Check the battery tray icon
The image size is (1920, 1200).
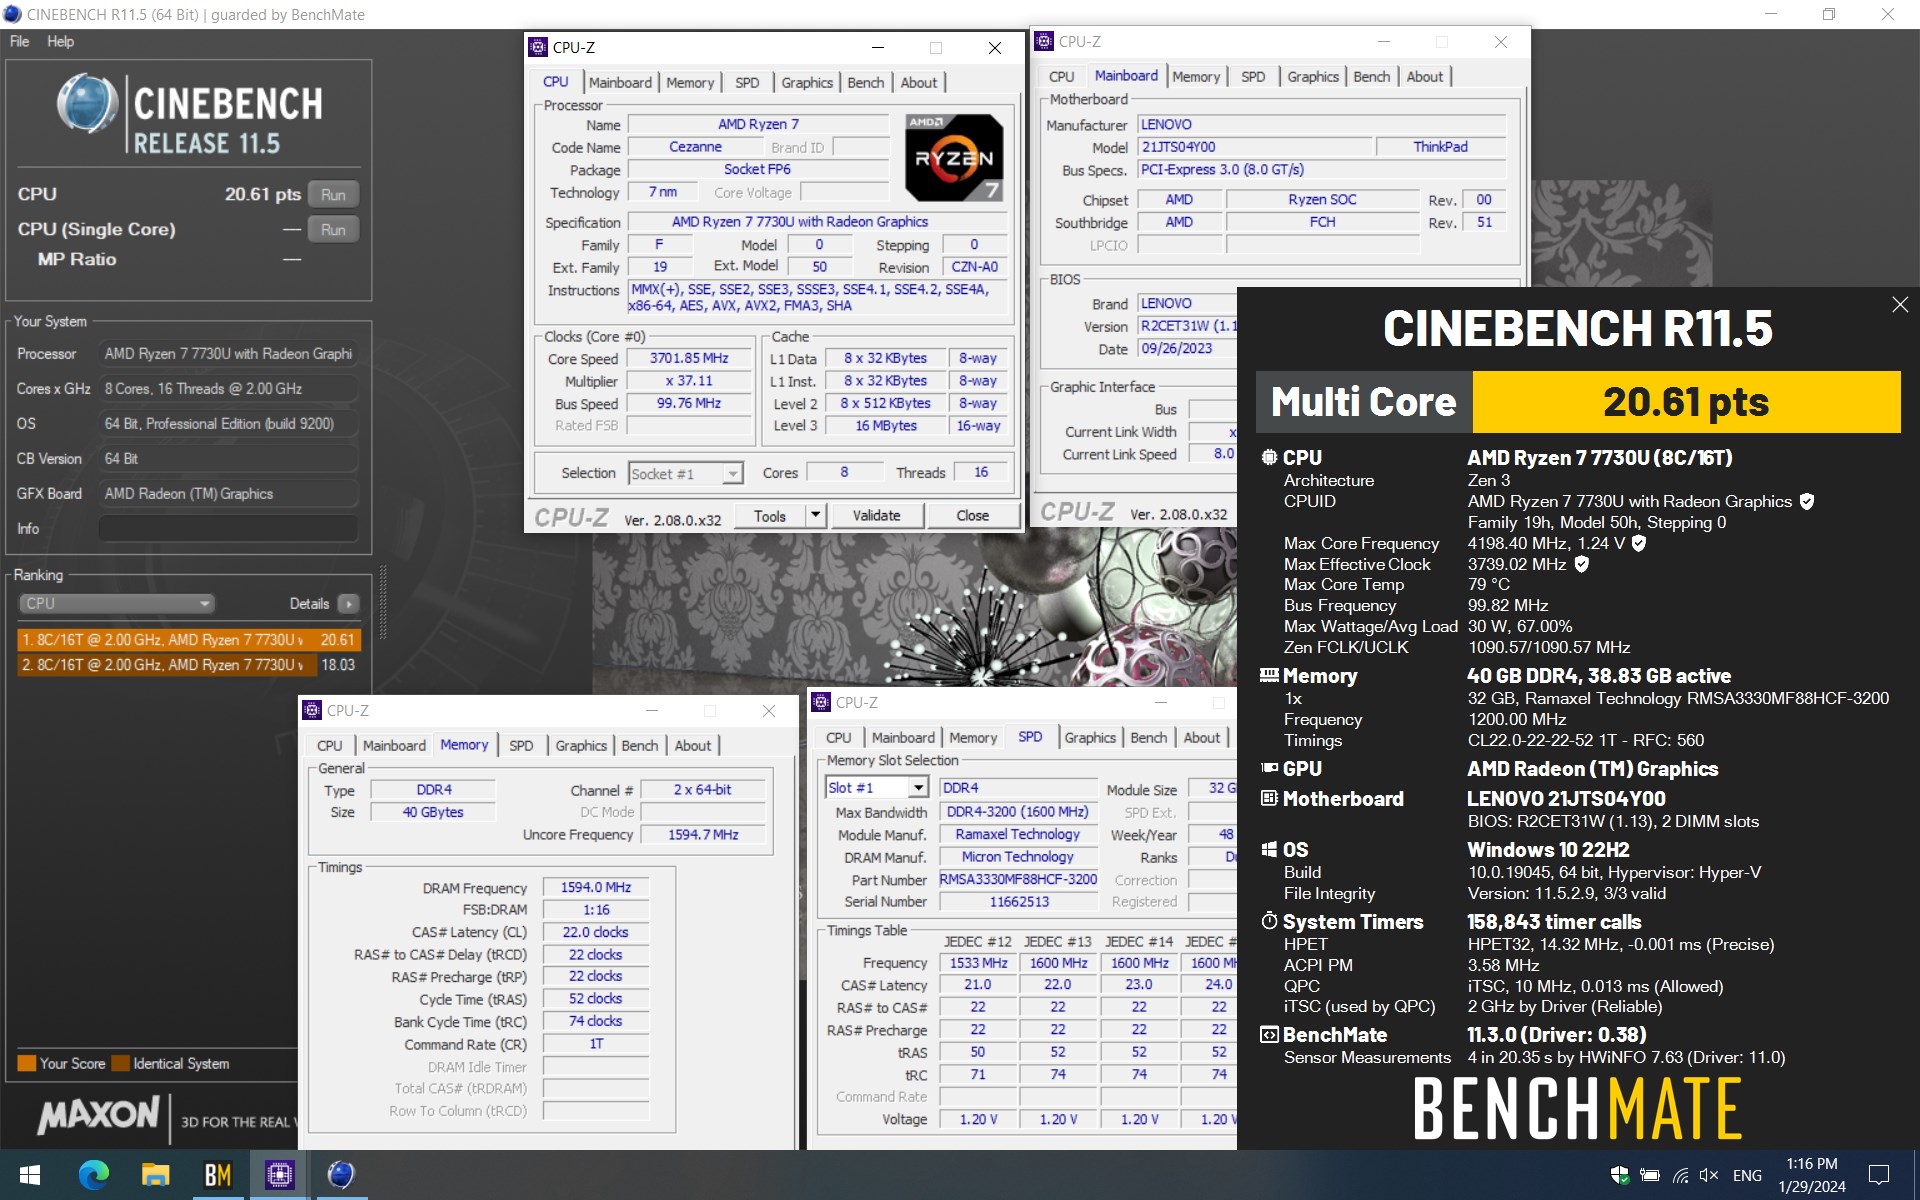click(1650, 1175)
